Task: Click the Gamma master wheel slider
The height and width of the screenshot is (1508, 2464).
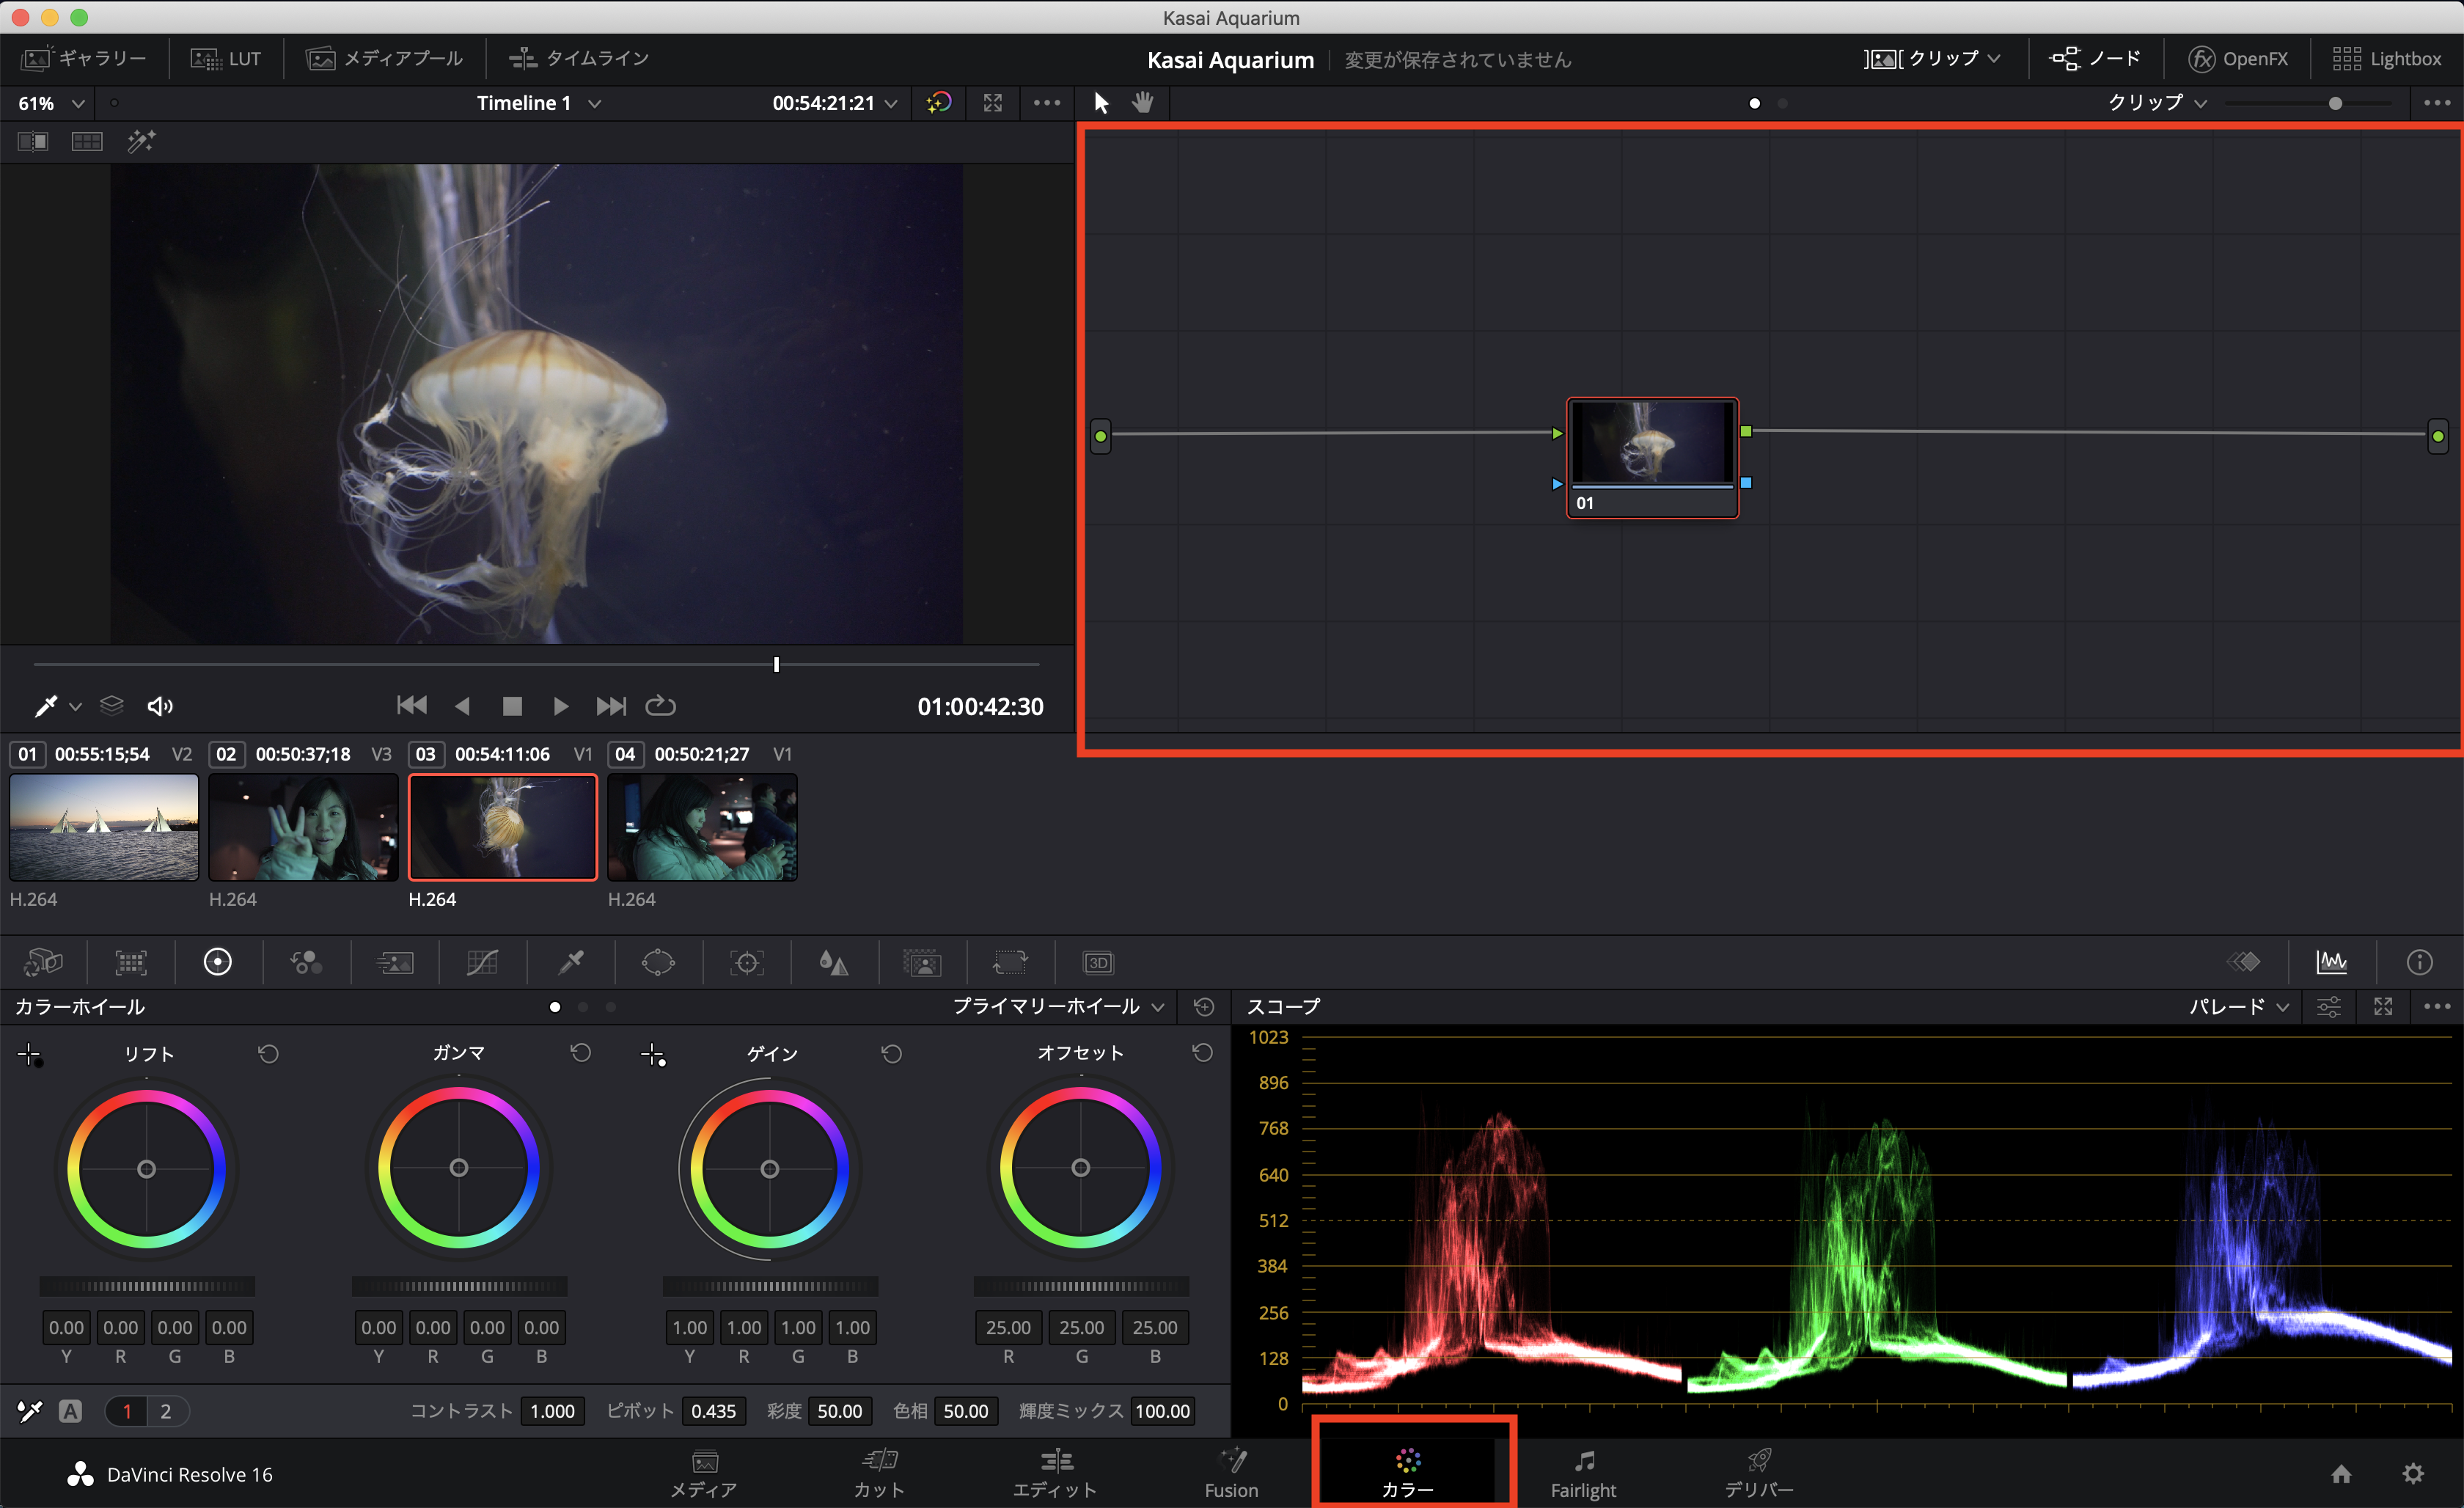Action: tap(459, 1286)
